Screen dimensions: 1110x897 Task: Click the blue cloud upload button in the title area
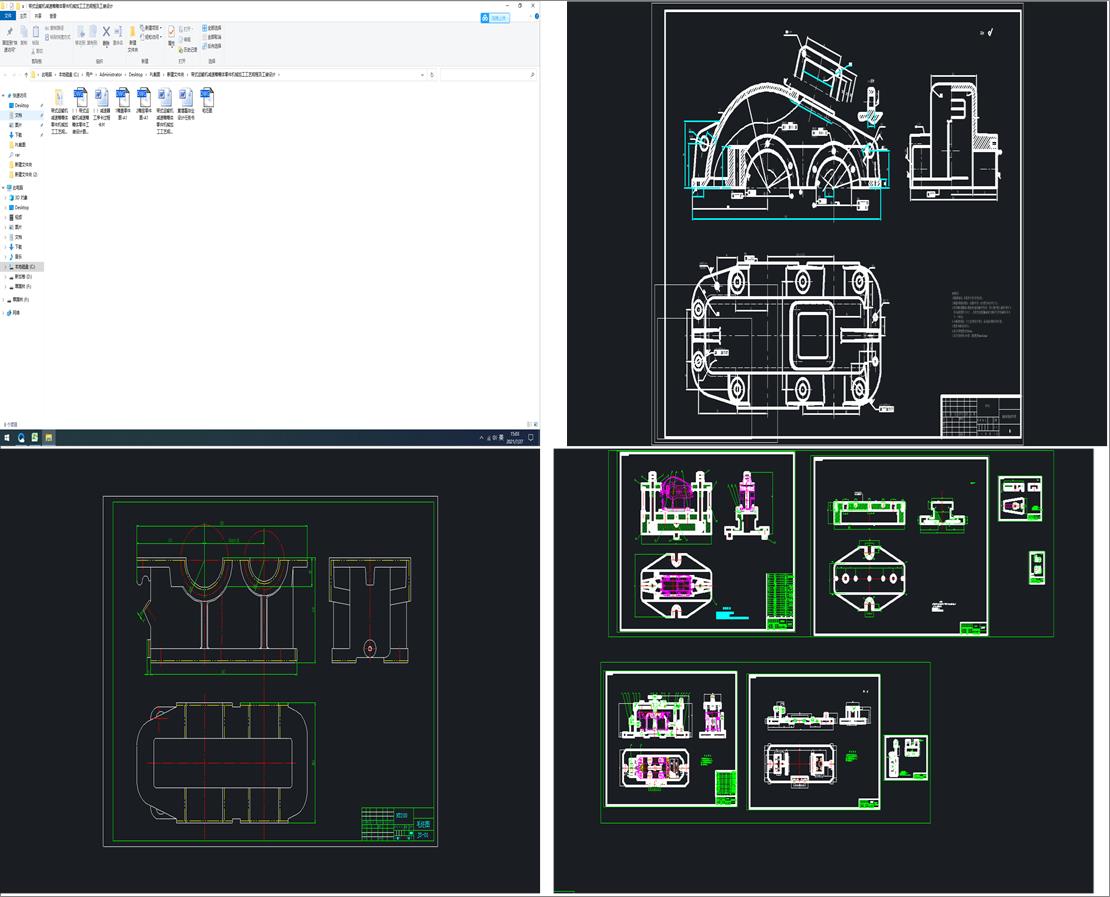click(495, 18)
